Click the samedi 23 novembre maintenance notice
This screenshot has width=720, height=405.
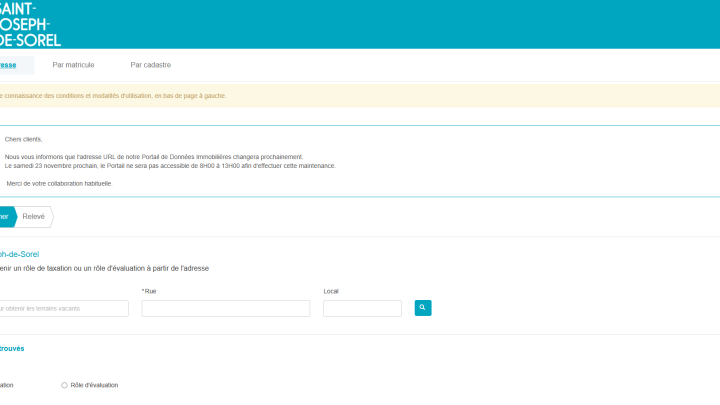(170, 166)
